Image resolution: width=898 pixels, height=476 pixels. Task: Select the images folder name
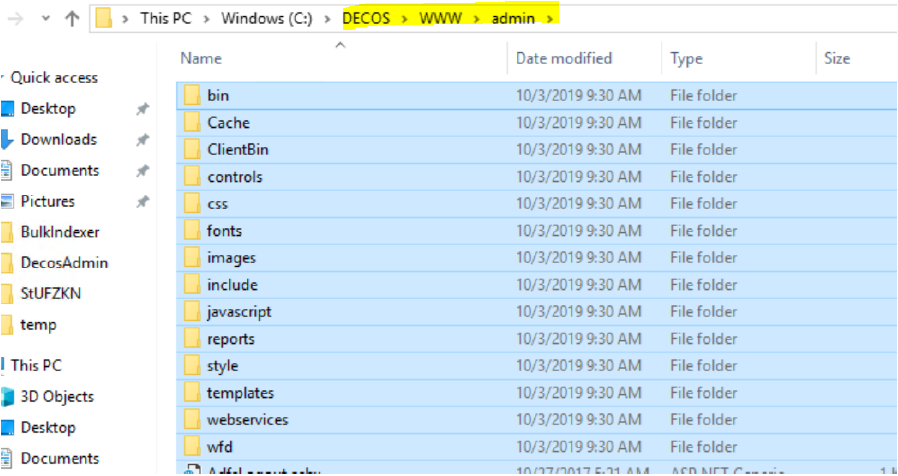[x=231, y=258]
